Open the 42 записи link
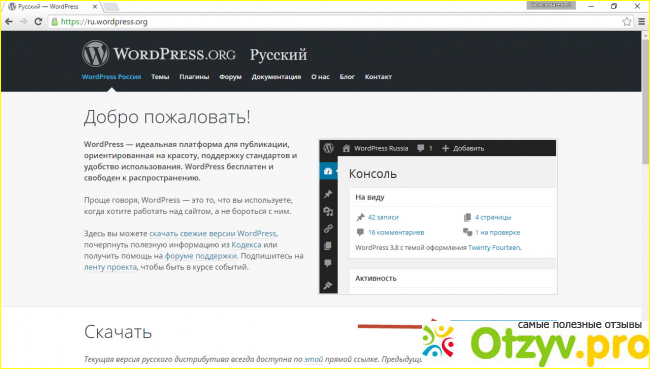 (x=383, y=217)
